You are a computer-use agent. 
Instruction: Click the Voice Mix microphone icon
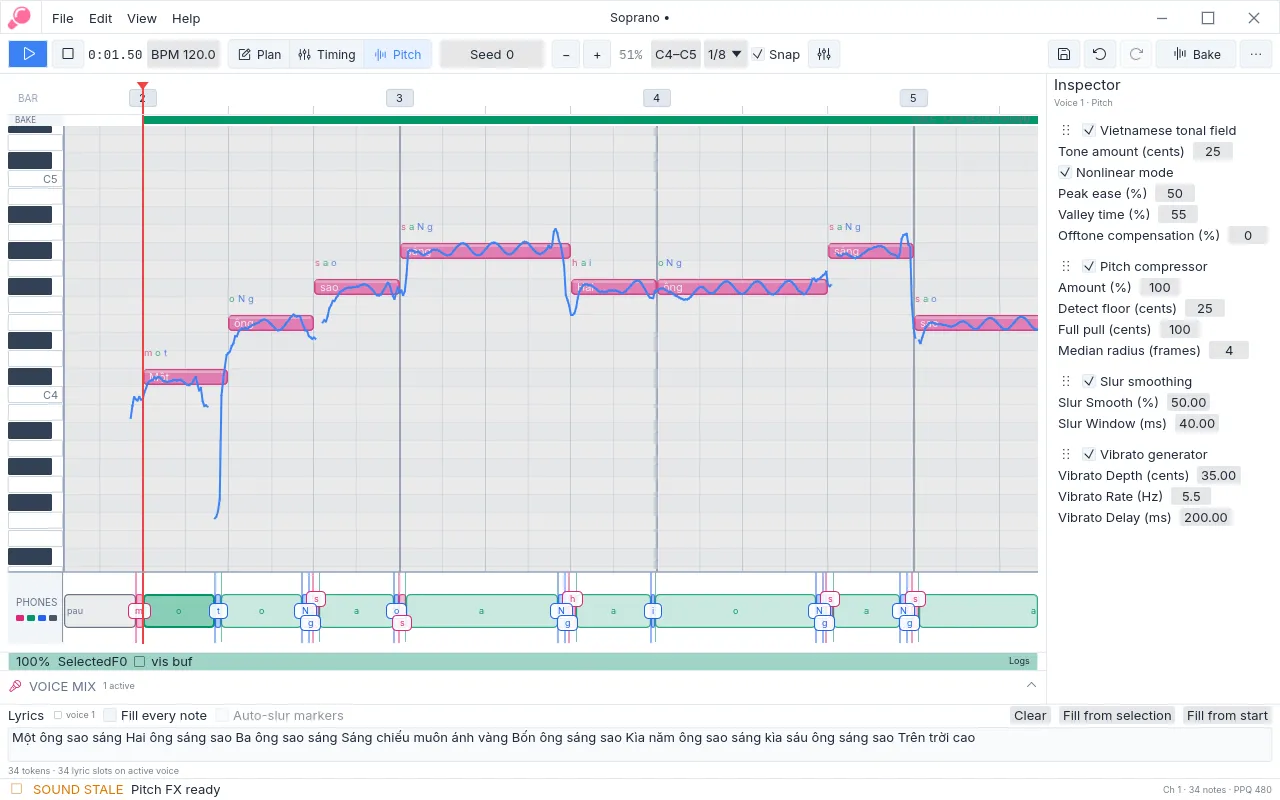click(15, 686)
